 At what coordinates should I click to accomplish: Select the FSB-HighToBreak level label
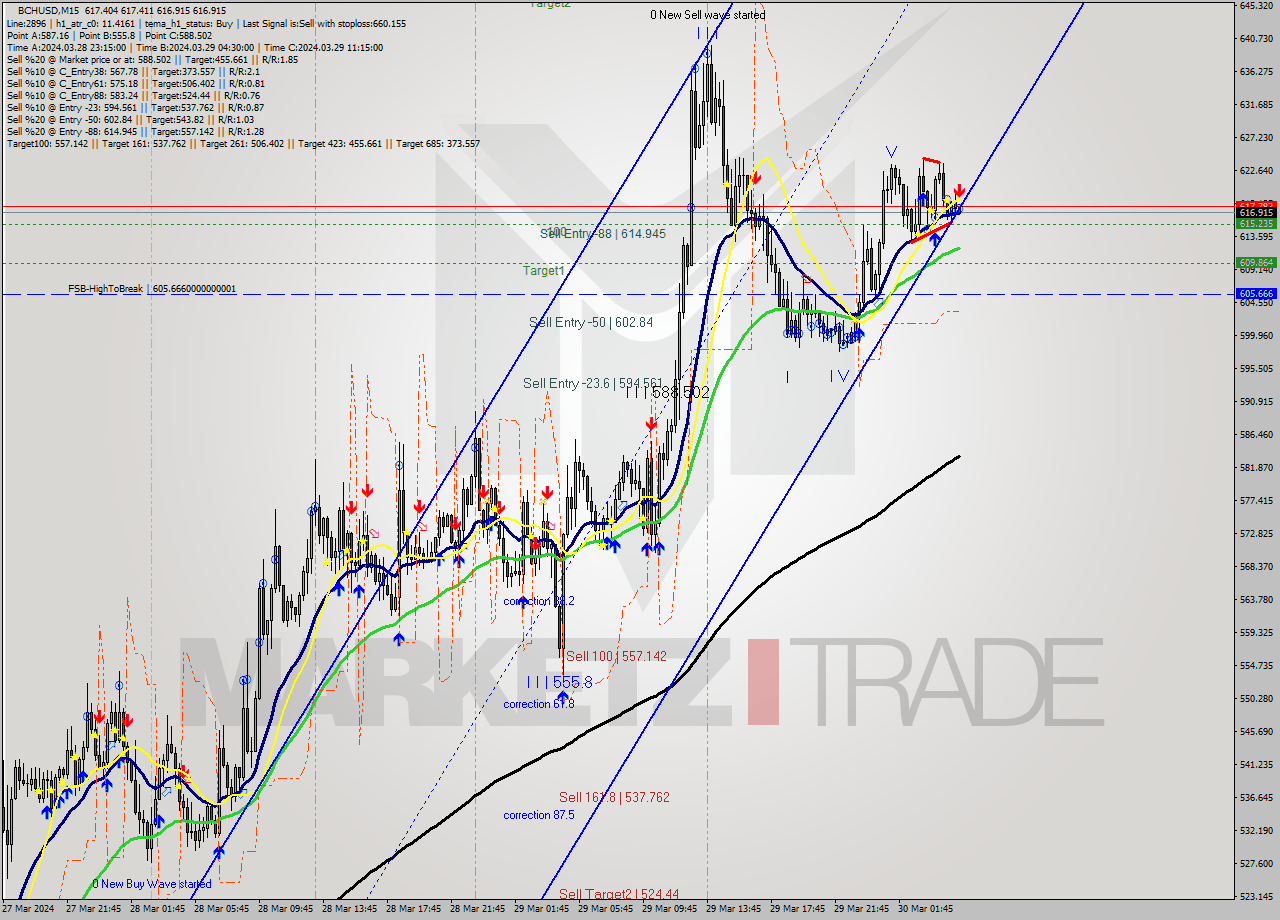(152, 289)
